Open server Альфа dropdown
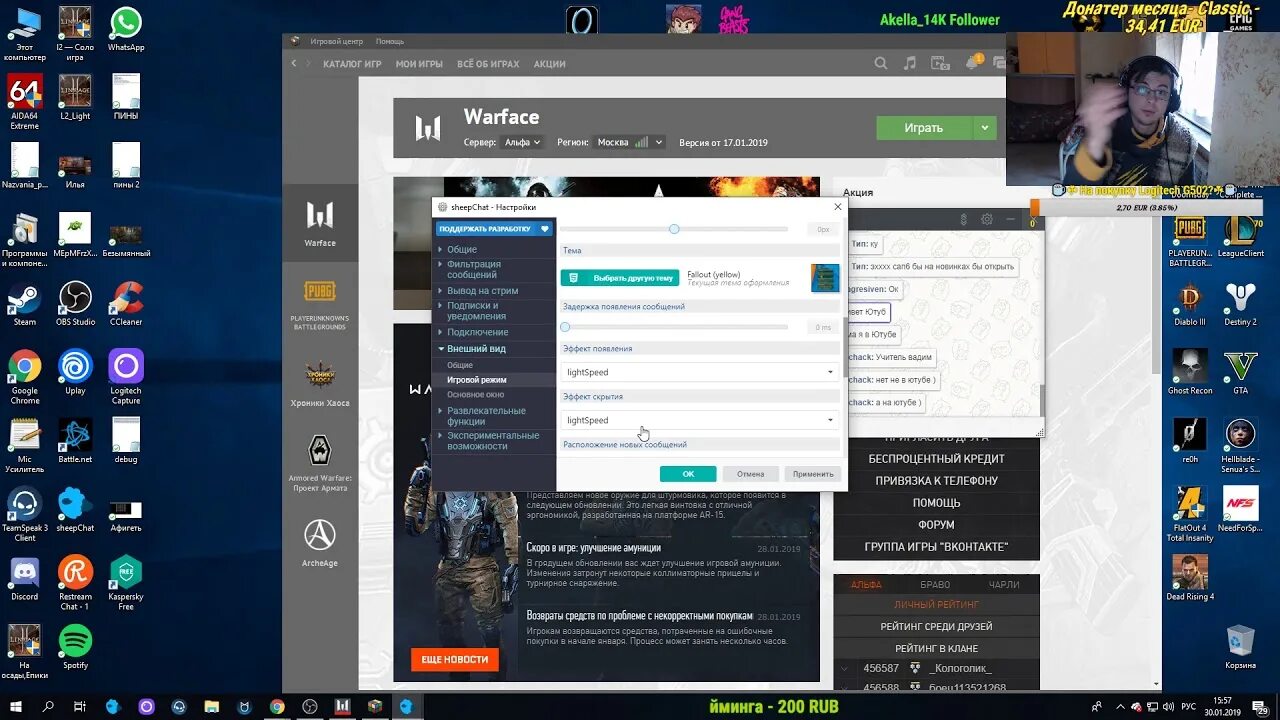The height and width of the screenshot is (720, 1280). (x=522, y=142)
